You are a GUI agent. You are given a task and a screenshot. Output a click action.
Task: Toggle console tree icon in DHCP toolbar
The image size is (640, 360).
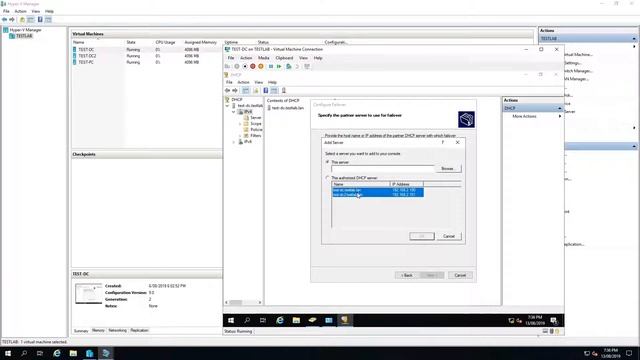(246, 90)
